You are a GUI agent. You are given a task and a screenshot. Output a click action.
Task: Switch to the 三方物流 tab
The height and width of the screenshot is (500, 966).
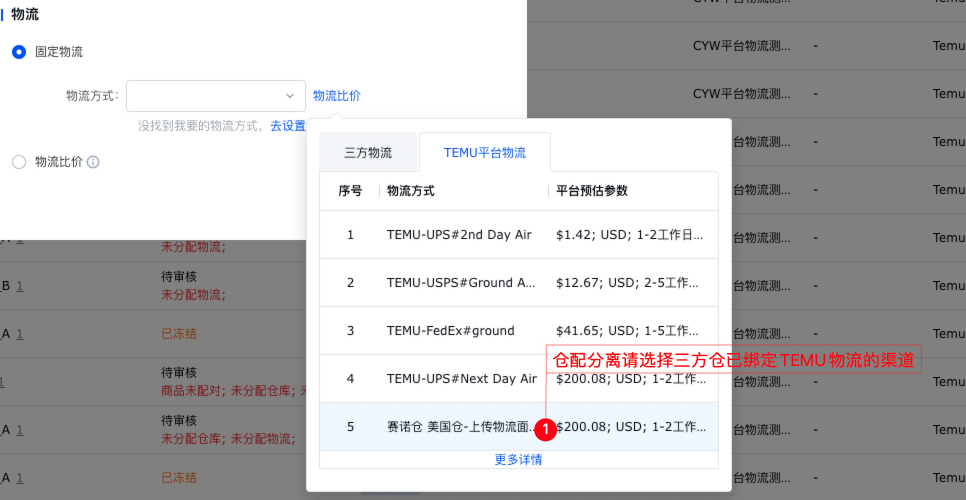pos(368,153)
